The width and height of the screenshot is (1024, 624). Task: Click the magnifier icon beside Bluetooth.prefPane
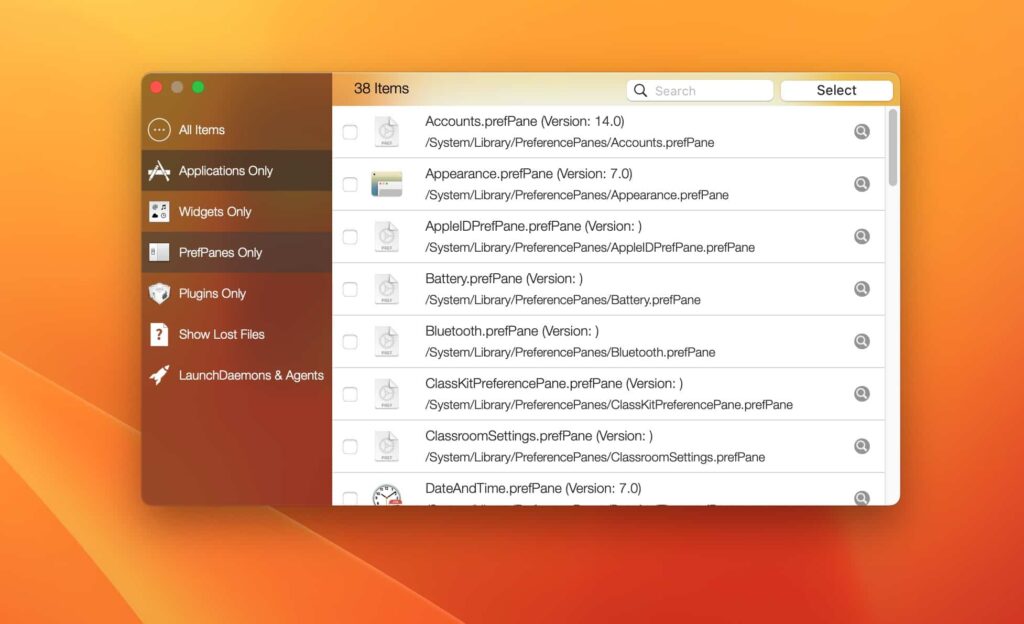tap(862, 341)
